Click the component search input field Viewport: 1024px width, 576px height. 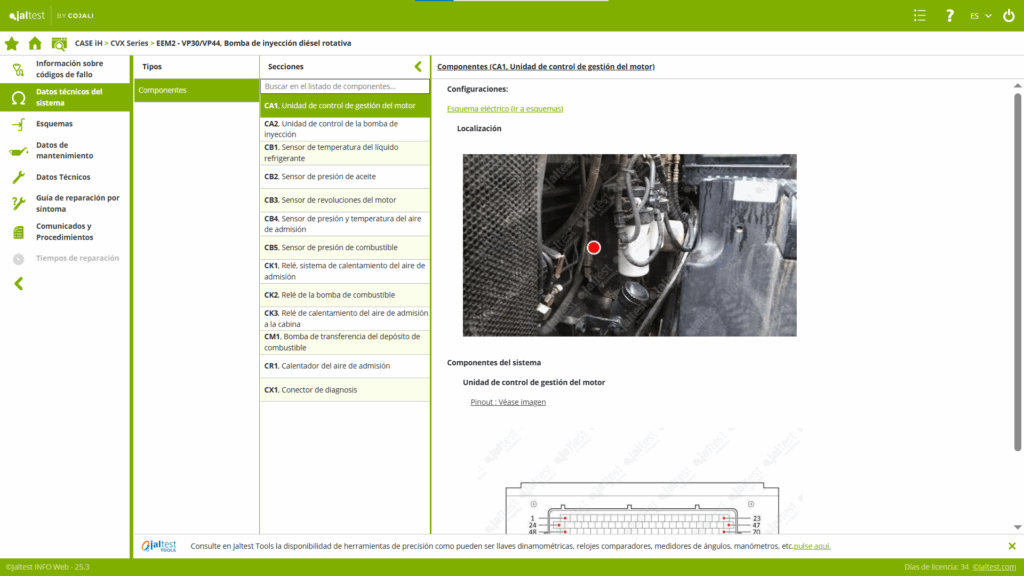click(x=344, y=86)
